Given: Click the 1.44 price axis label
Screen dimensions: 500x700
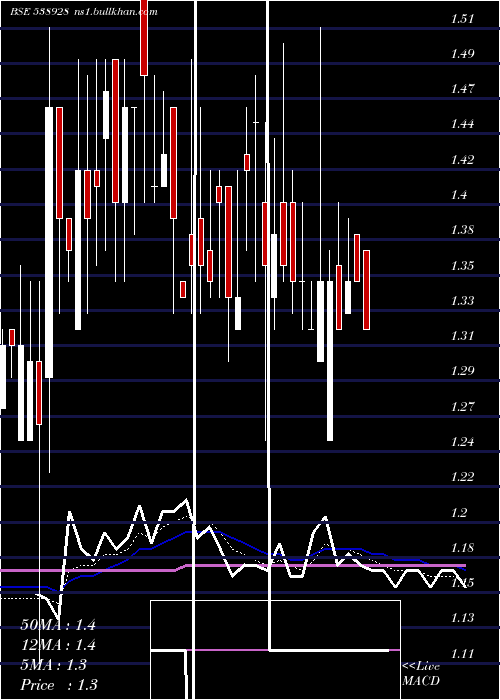Looking at the screenshot, I should 462,124.
